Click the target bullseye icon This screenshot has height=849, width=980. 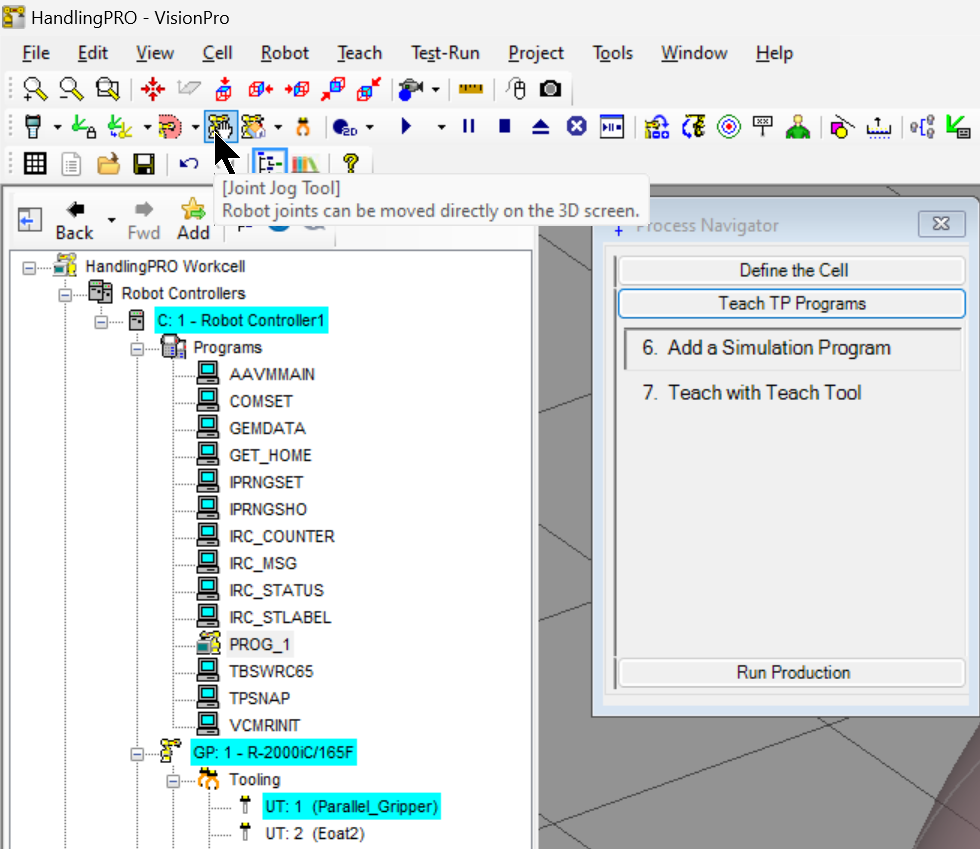click(729, 127)
